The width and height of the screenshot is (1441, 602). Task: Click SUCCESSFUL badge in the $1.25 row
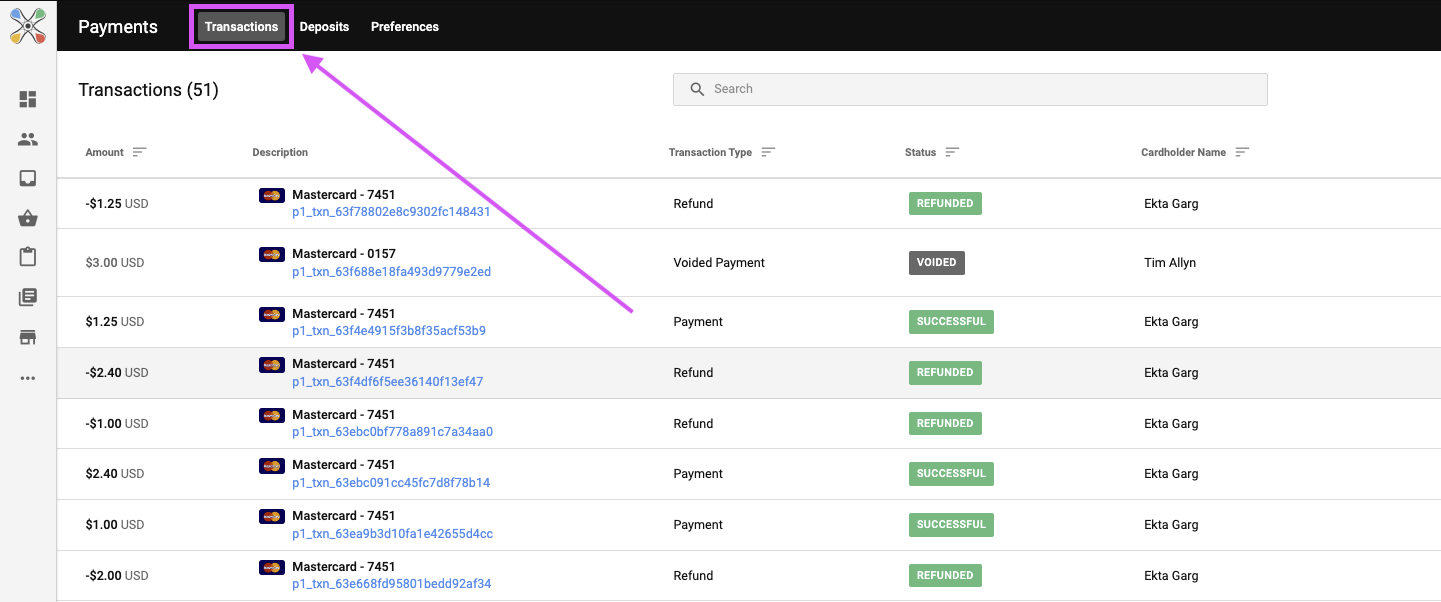pyautogui.click(x=951, y=322)
